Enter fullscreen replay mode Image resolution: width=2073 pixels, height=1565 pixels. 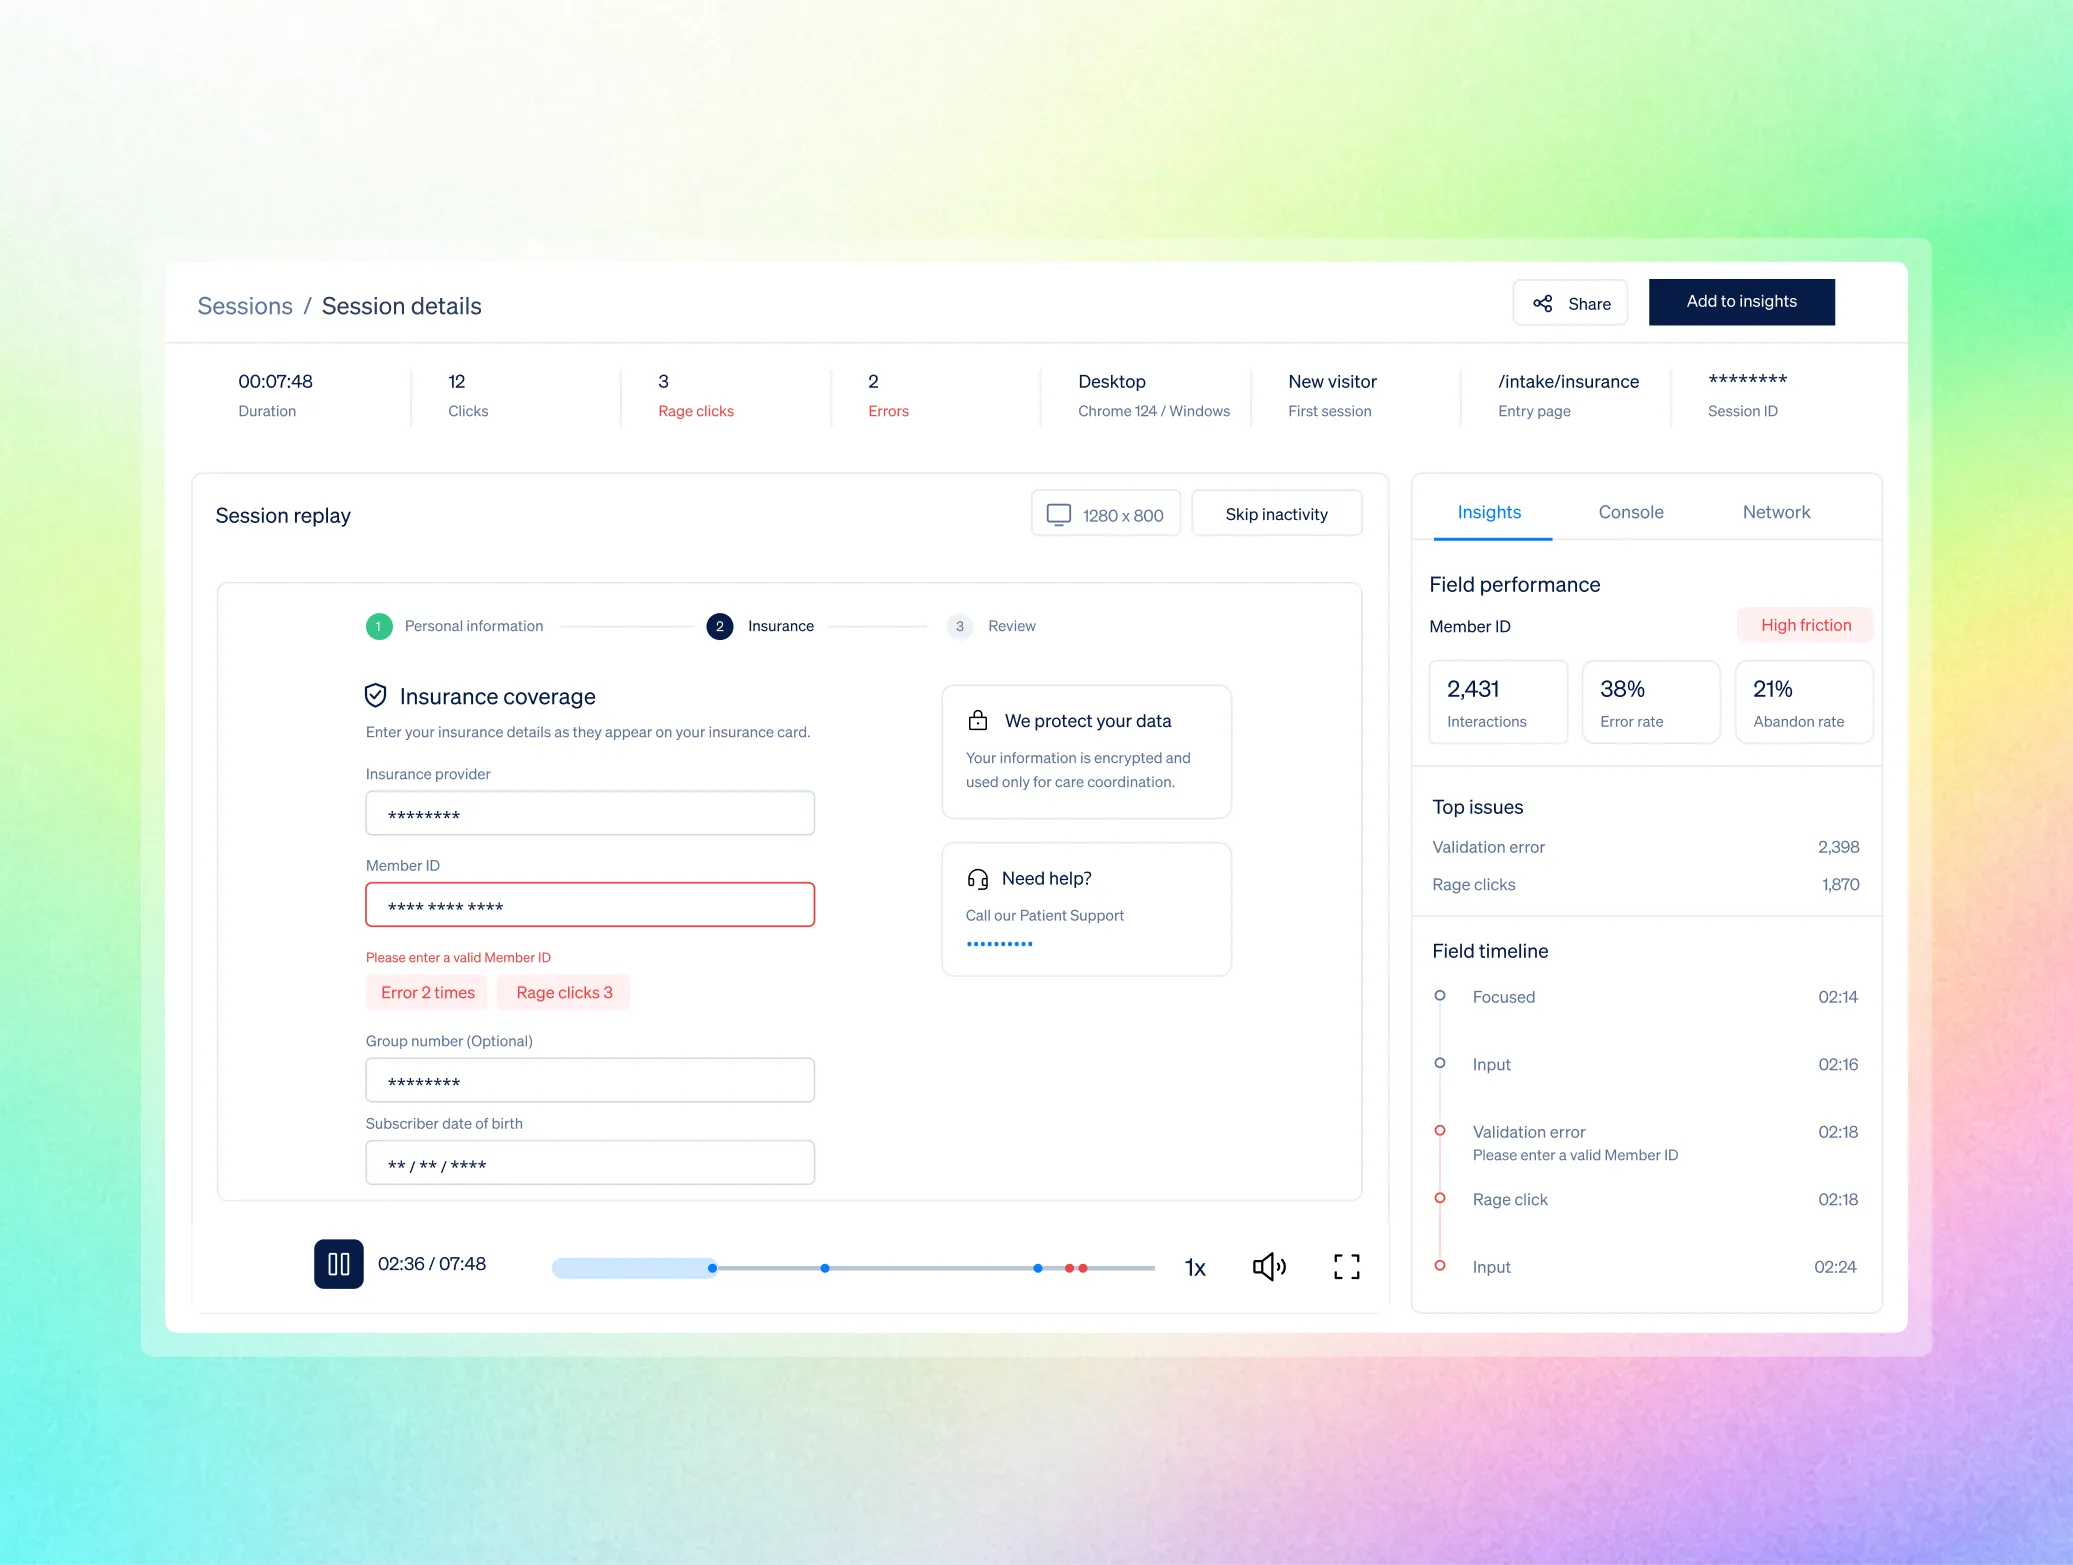pos(1346,1267)
